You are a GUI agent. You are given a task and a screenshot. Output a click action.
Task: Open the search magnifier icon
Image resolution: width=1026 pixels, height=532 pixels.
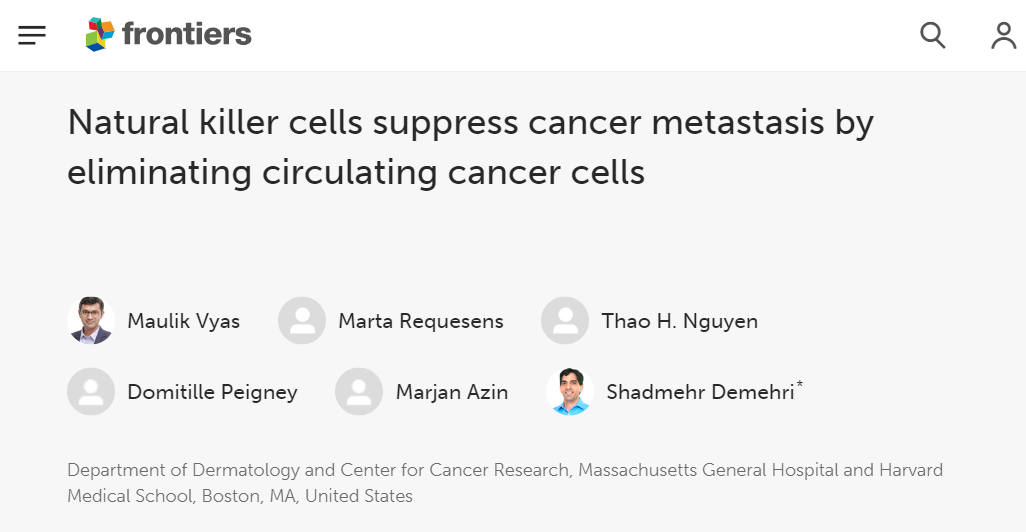[932, 36]
